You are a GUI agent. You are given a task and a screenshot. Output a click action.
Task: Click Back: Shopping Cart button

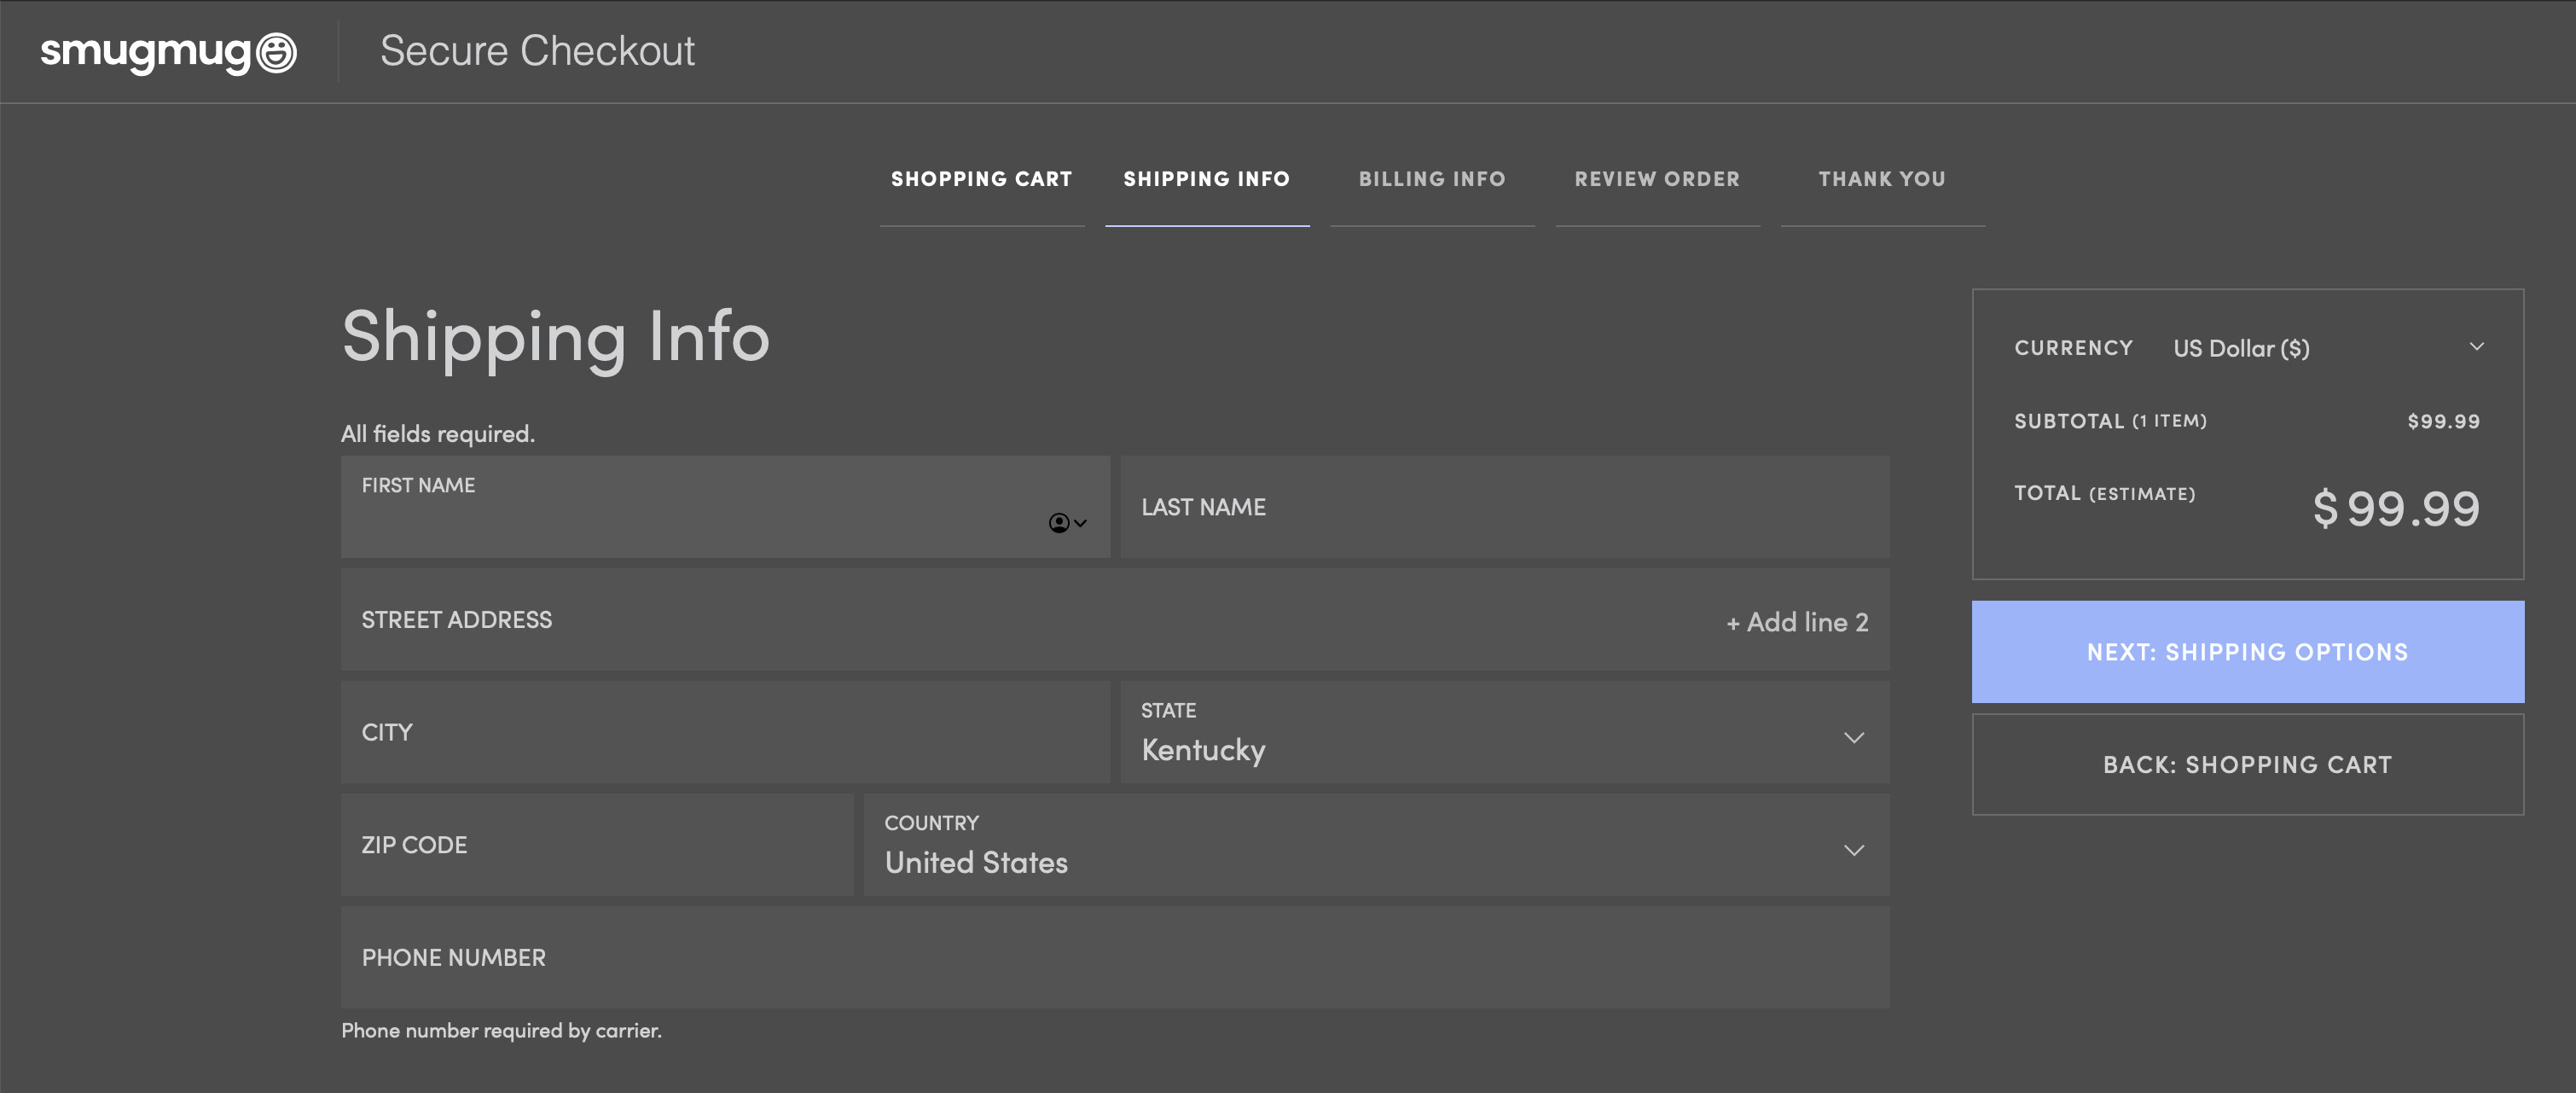coord(2246,765)
